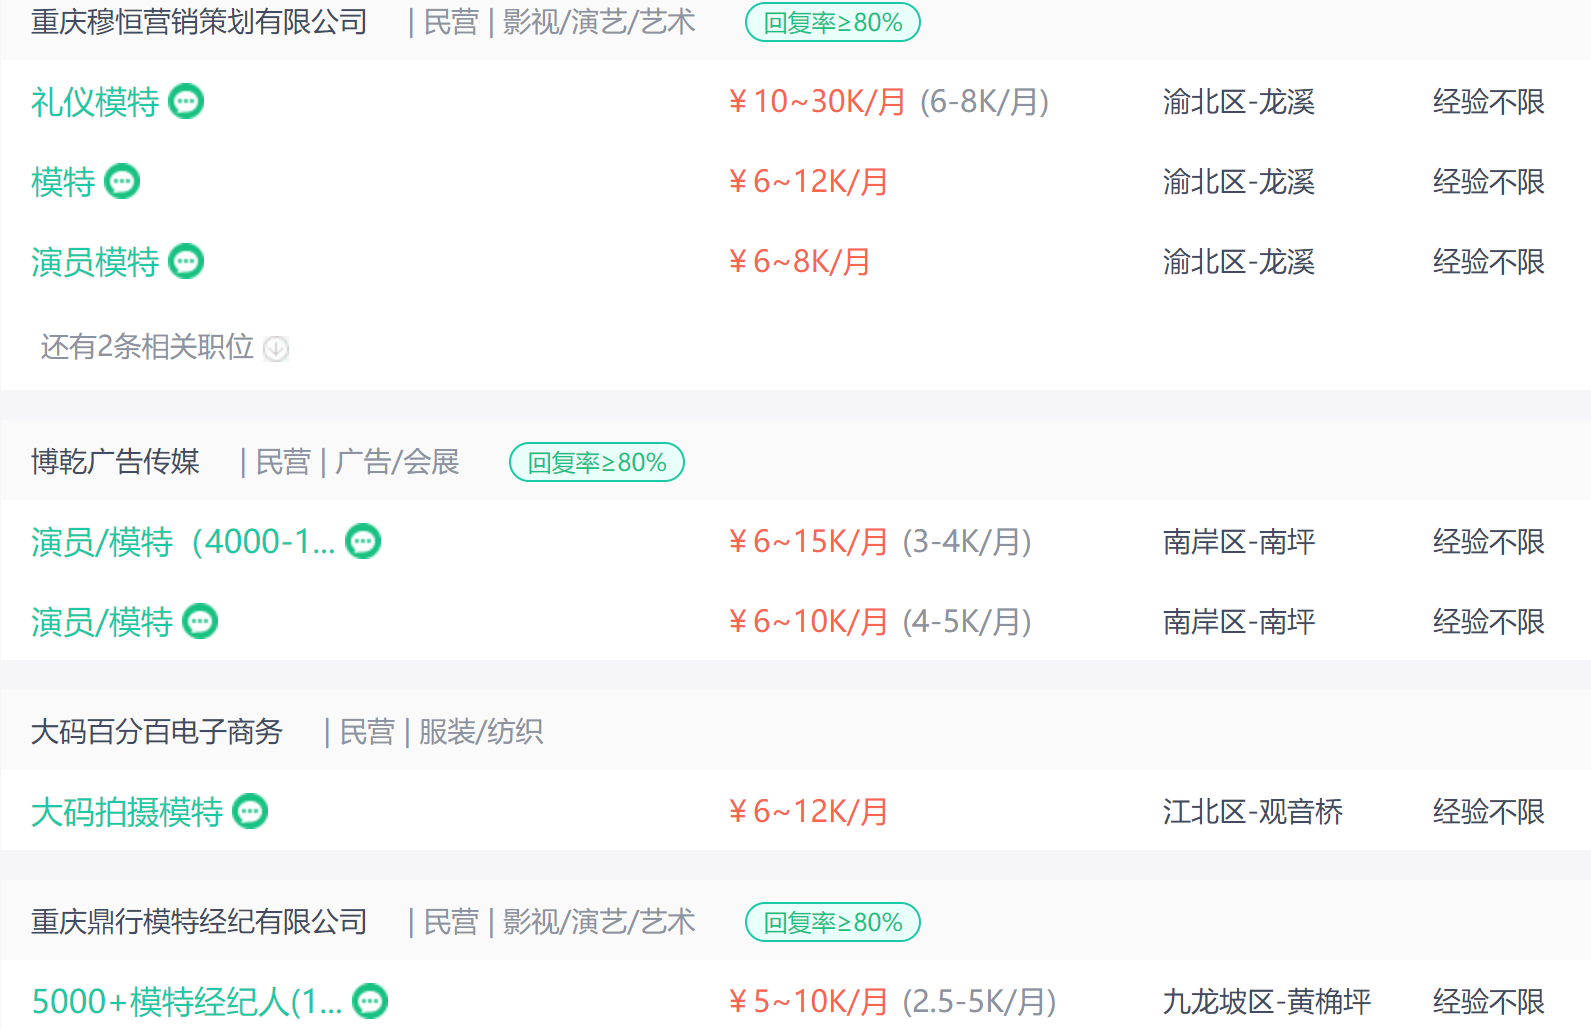Screen dimensions: 1591x1029
Task: Open 5000+模特经纪人 job link
Action: [x=187, y=1002]
